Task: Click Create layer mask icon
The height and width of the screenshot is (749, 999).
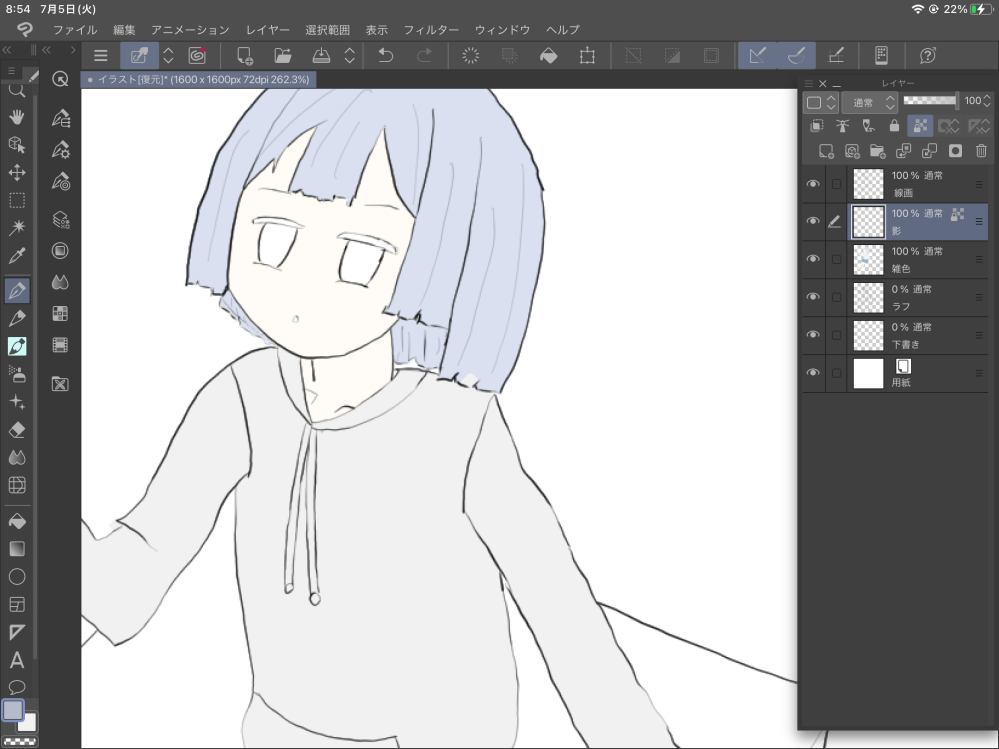Action: (955, 151)
